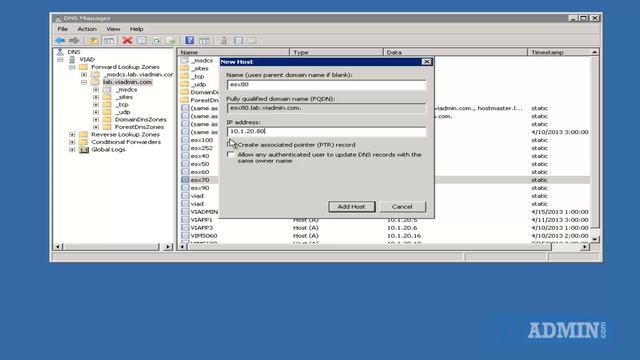
Task: Select the DNS root node icon in tree
Action: pyautogui.click(x=60, y=52)
